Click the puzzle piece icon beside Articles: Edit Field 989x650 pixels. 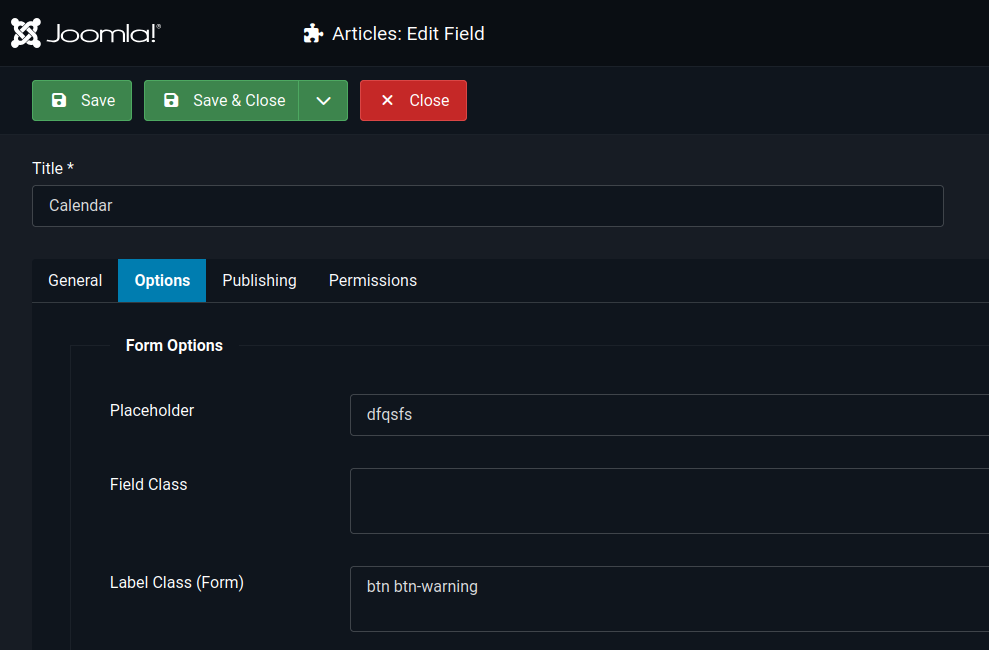click(x=313, y=33)
